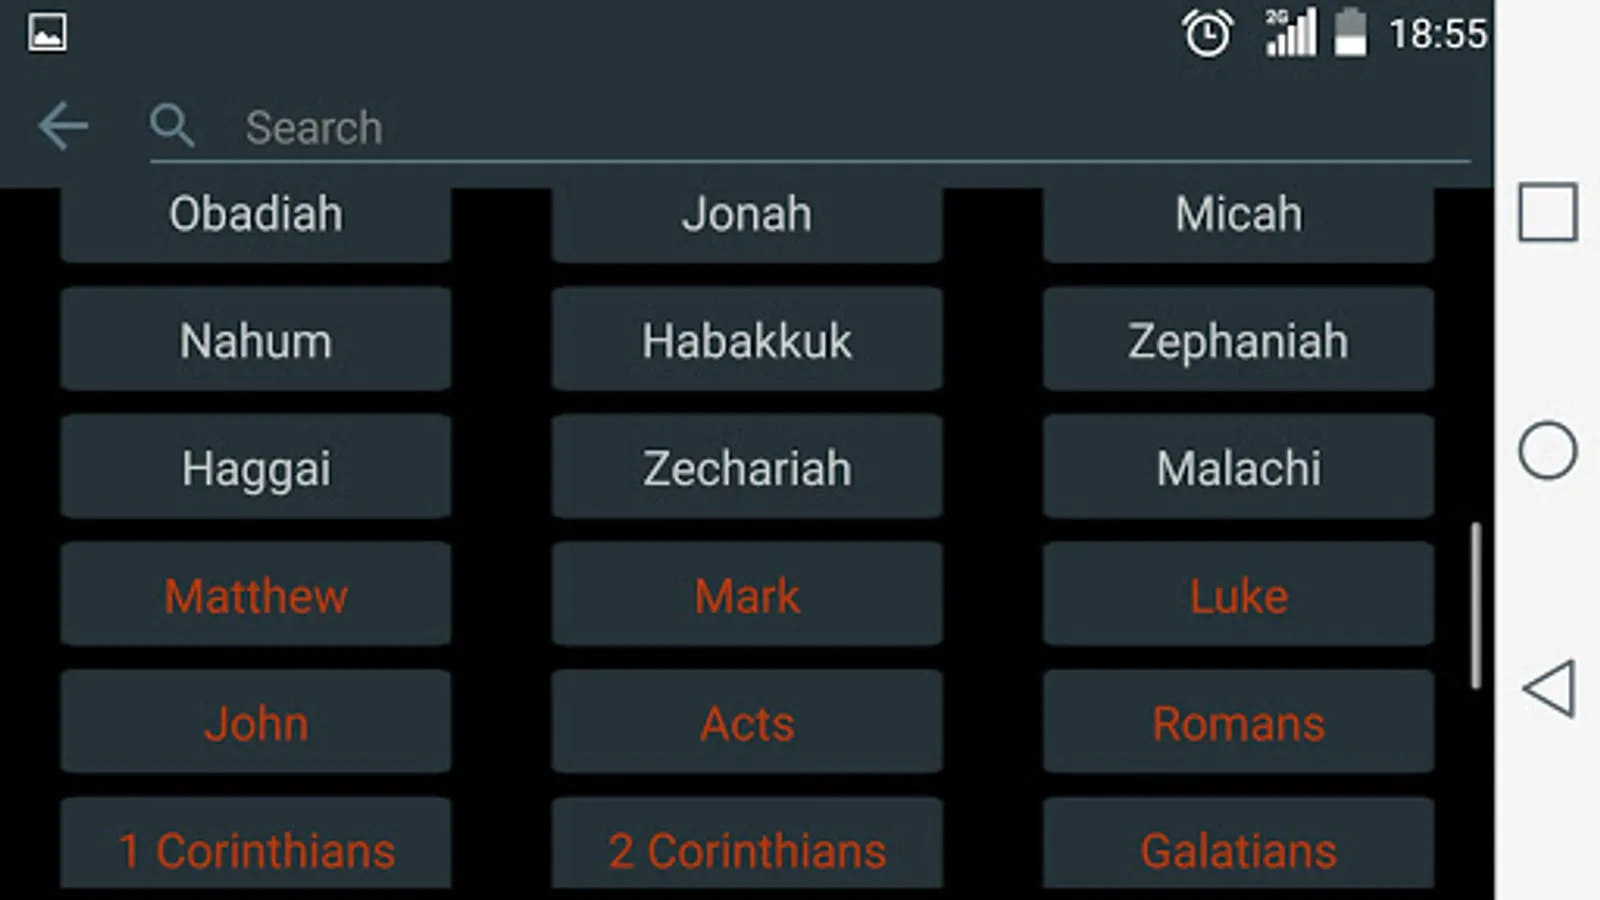
Task: Open the book of Matthew
Action: [256, 594]
